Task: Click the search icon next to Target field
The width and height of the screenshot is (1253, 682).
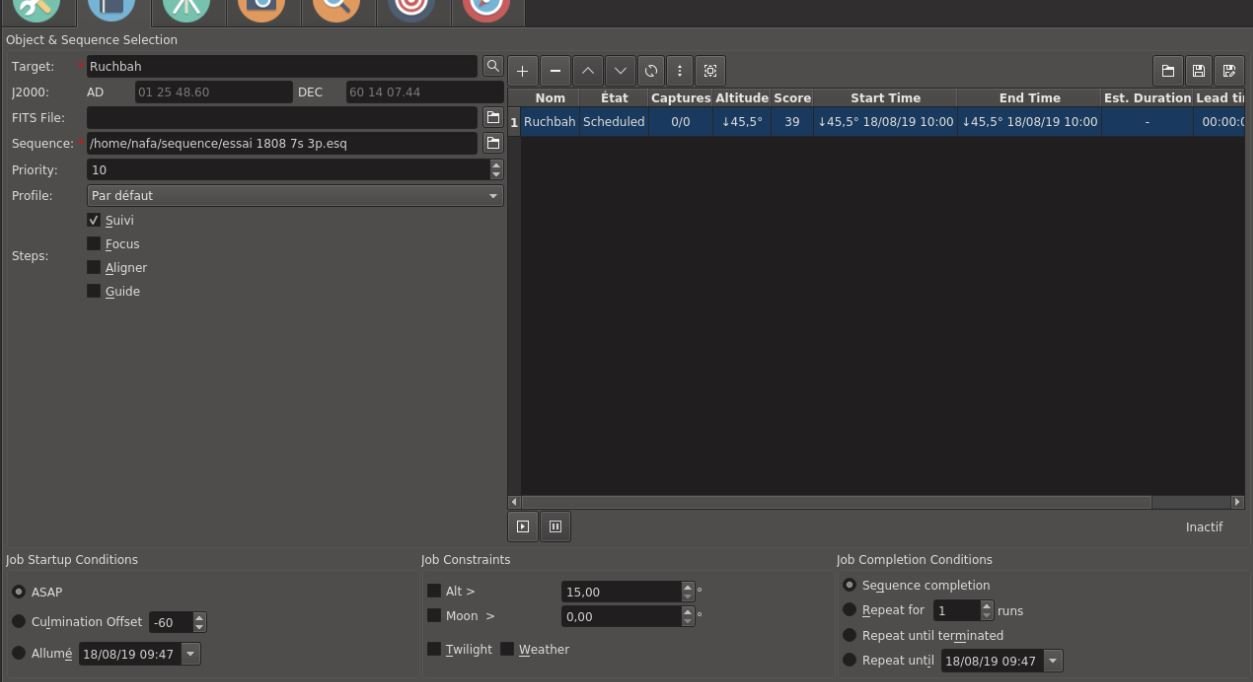Action: [492, 66]
